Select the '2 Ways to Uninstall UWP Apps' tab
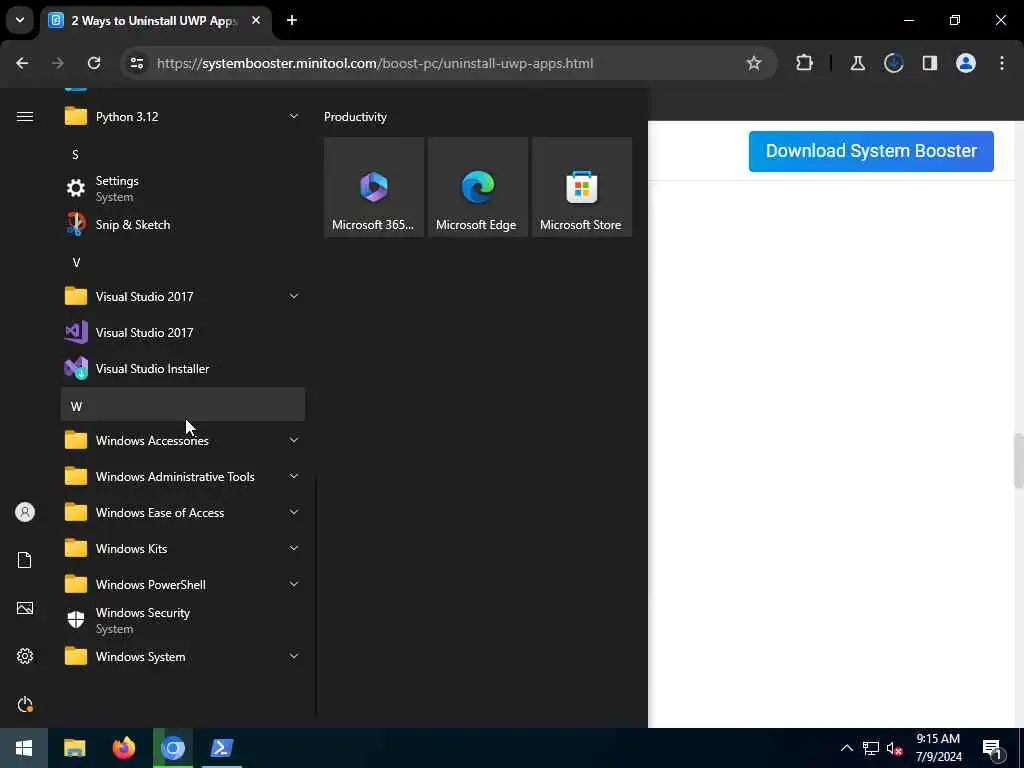 pyautogui.click(x=155, y=21)
